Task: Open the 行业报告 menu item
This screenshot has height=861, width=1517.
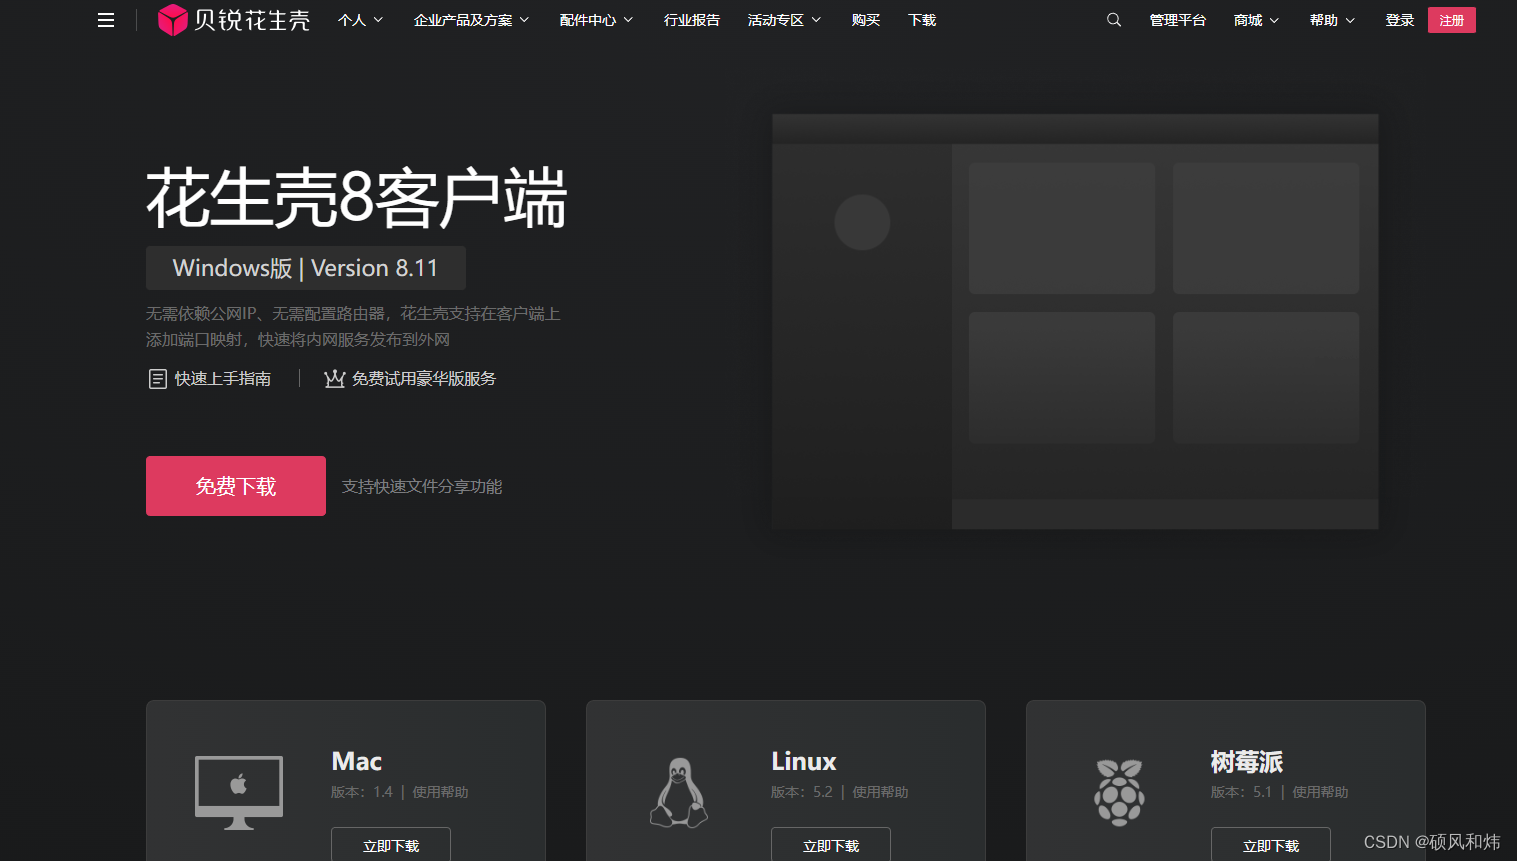Action: click(691, 19)
